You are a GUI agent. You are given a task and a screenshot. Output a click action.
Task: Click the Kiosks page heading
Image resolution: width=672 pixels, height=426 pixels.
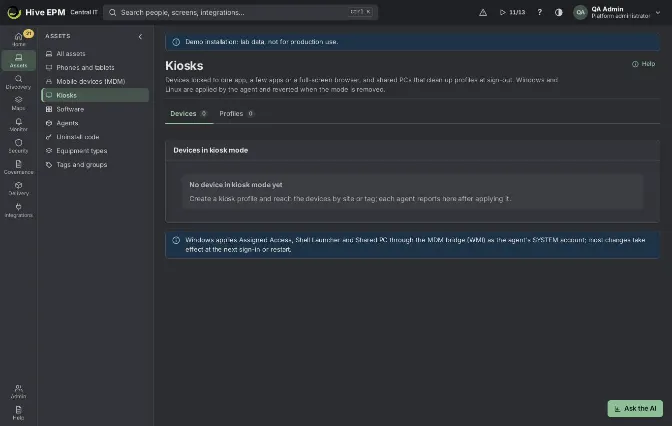[x=184, y=66]
